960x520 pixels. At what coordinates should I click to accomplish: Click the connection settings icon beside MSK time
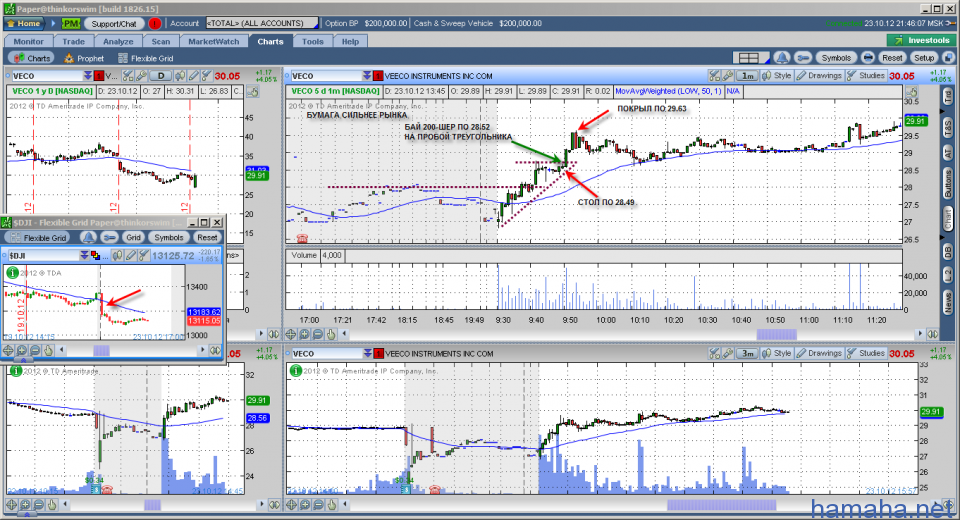point(951,23)
